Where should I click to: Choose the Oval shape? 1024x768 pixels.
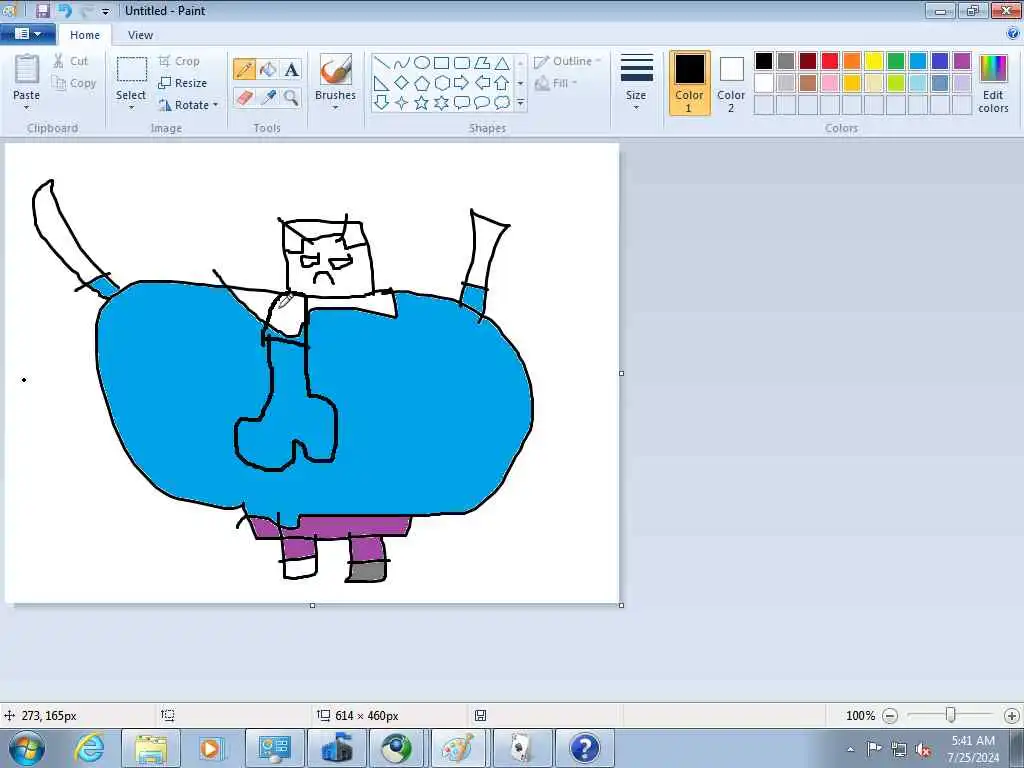tap(422, 63)
